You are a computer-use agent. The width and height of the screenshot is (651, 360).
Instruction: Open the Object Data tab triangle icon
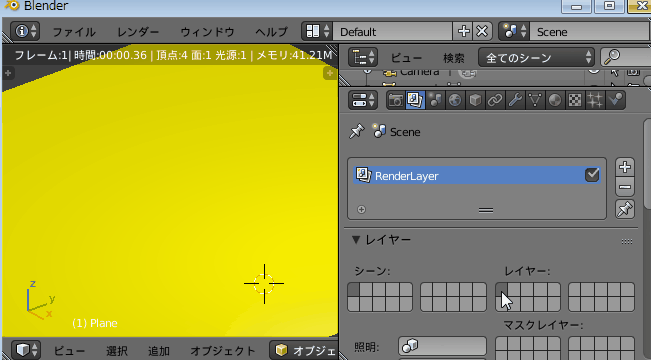point(535,100)
